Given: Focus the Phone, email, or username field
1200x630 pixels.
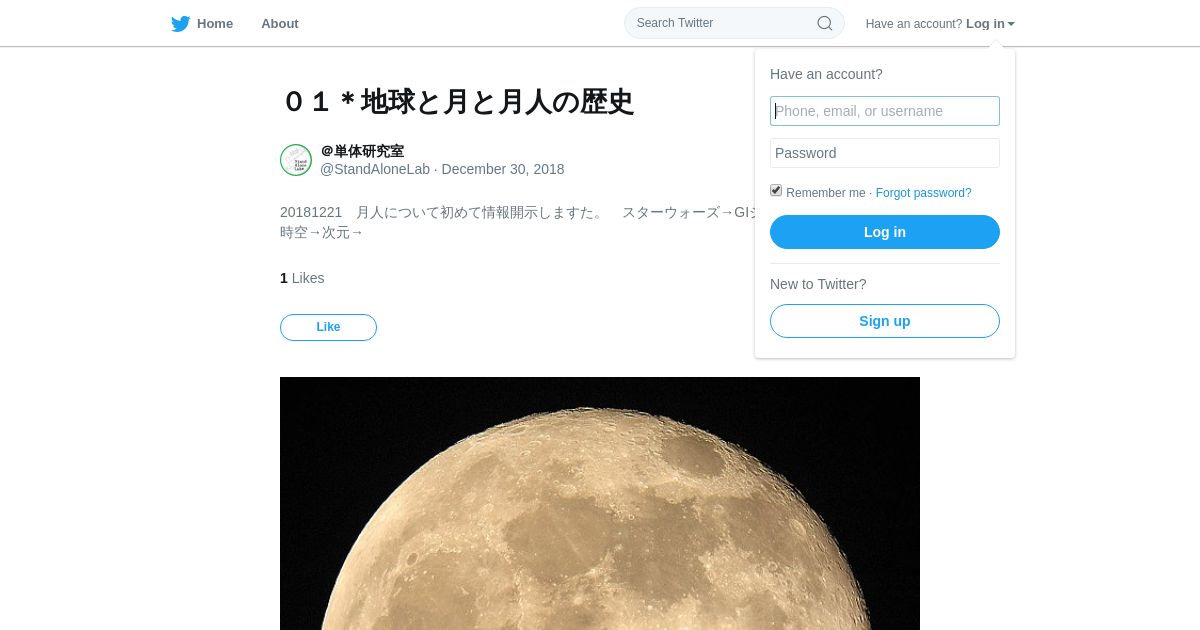Looking at the screenshot, I should (885, 111).
